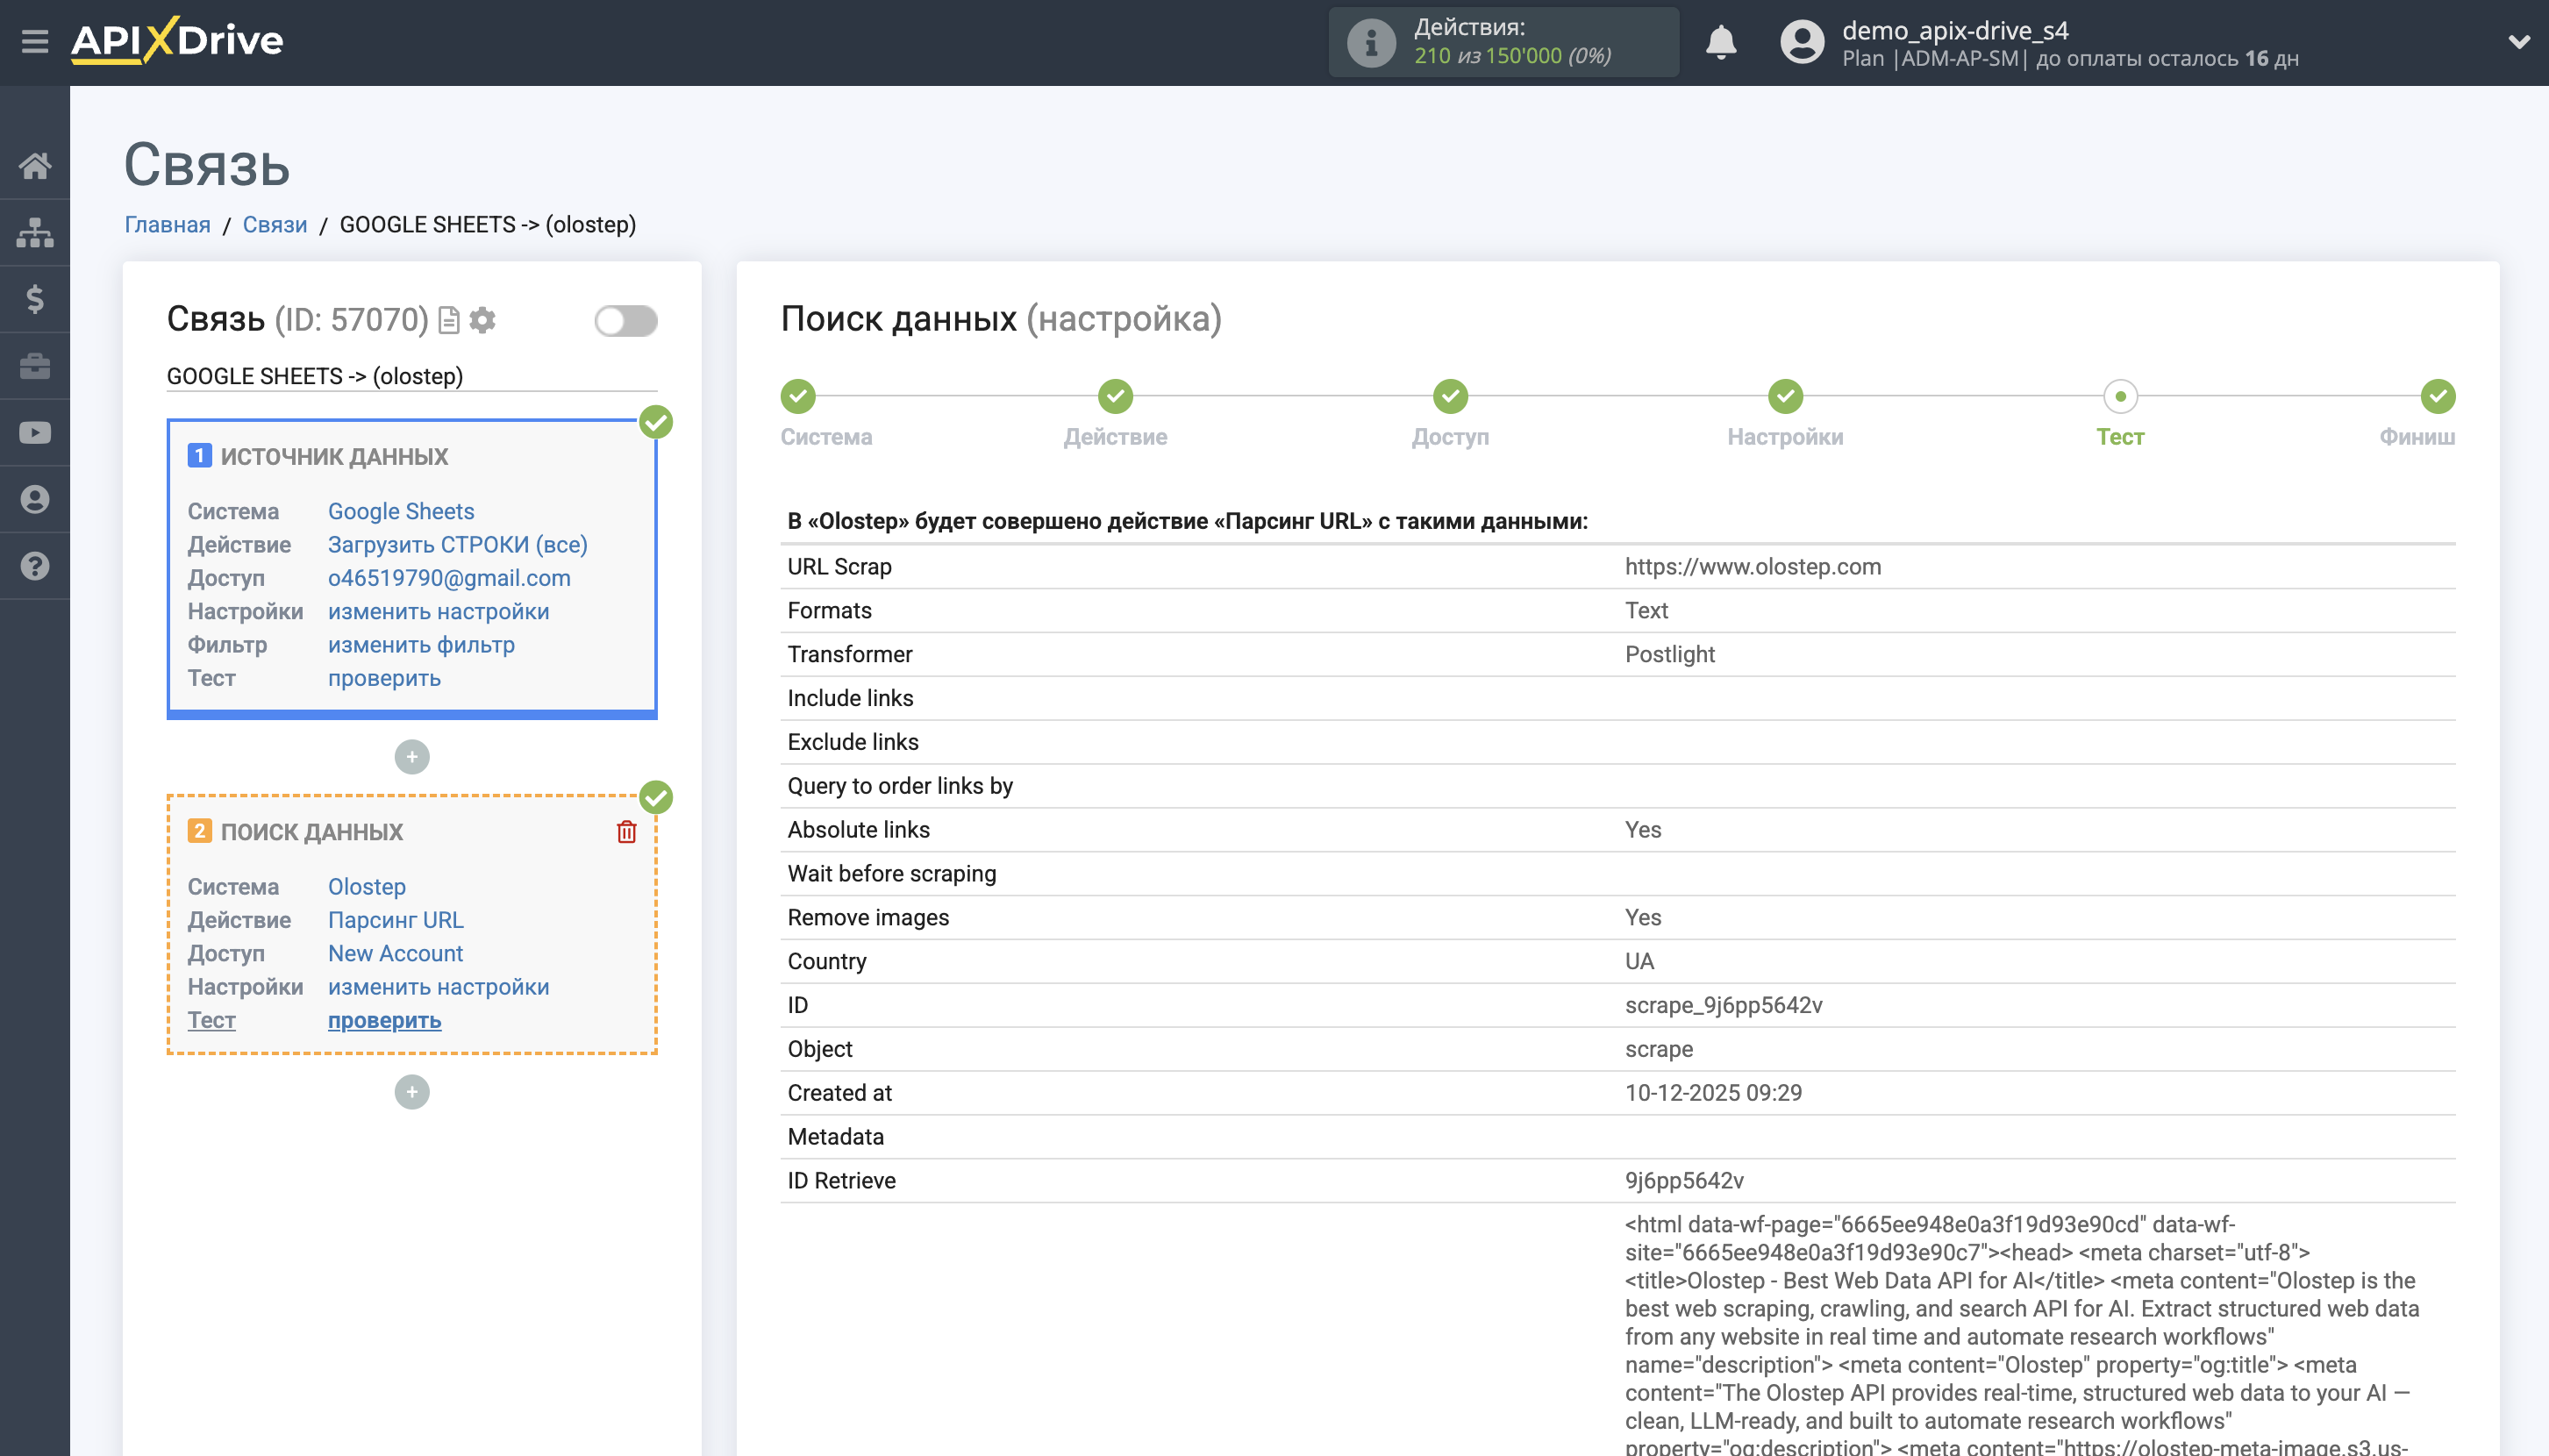Viewport: 2549px width, 1456px height.
Task: Edit the connection name field
Action: click(x=412, y=376)
